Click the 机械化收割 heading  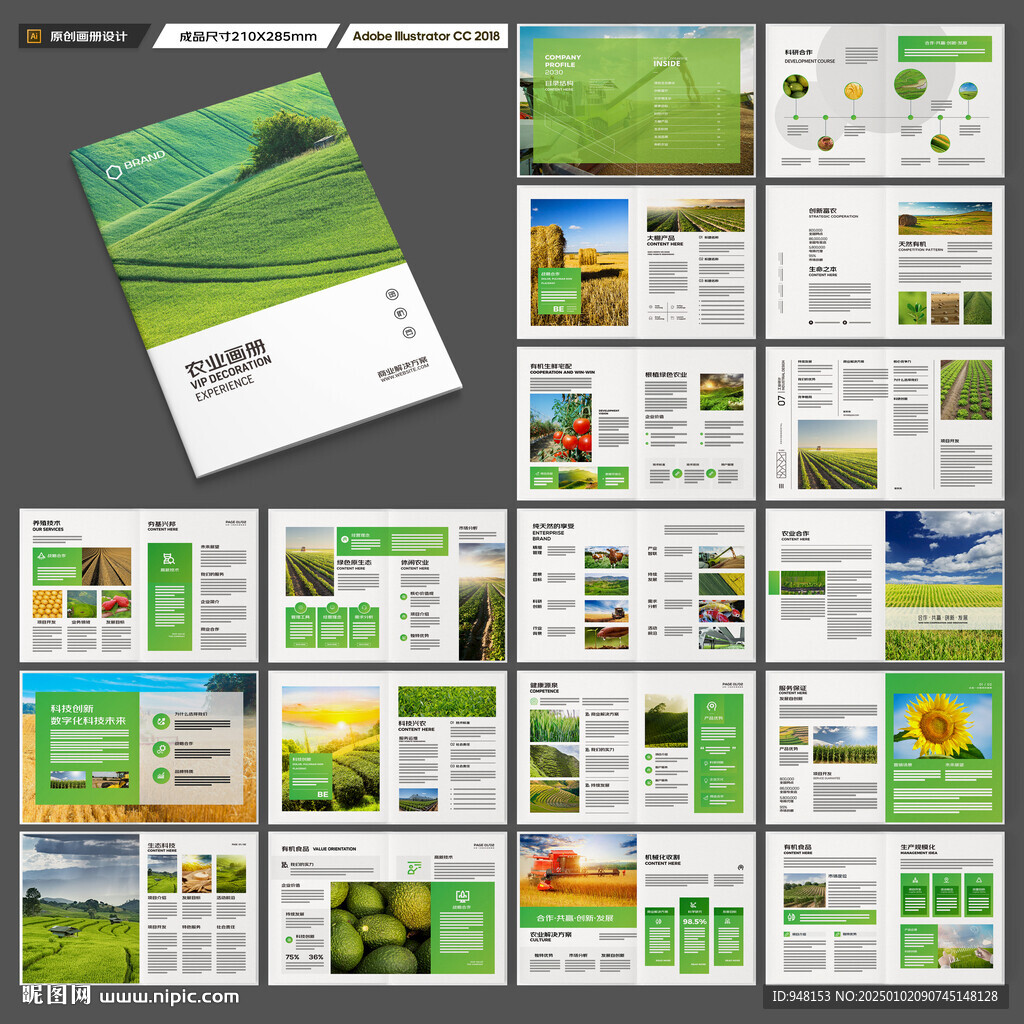pyautogui.click(x=663, y=857)
